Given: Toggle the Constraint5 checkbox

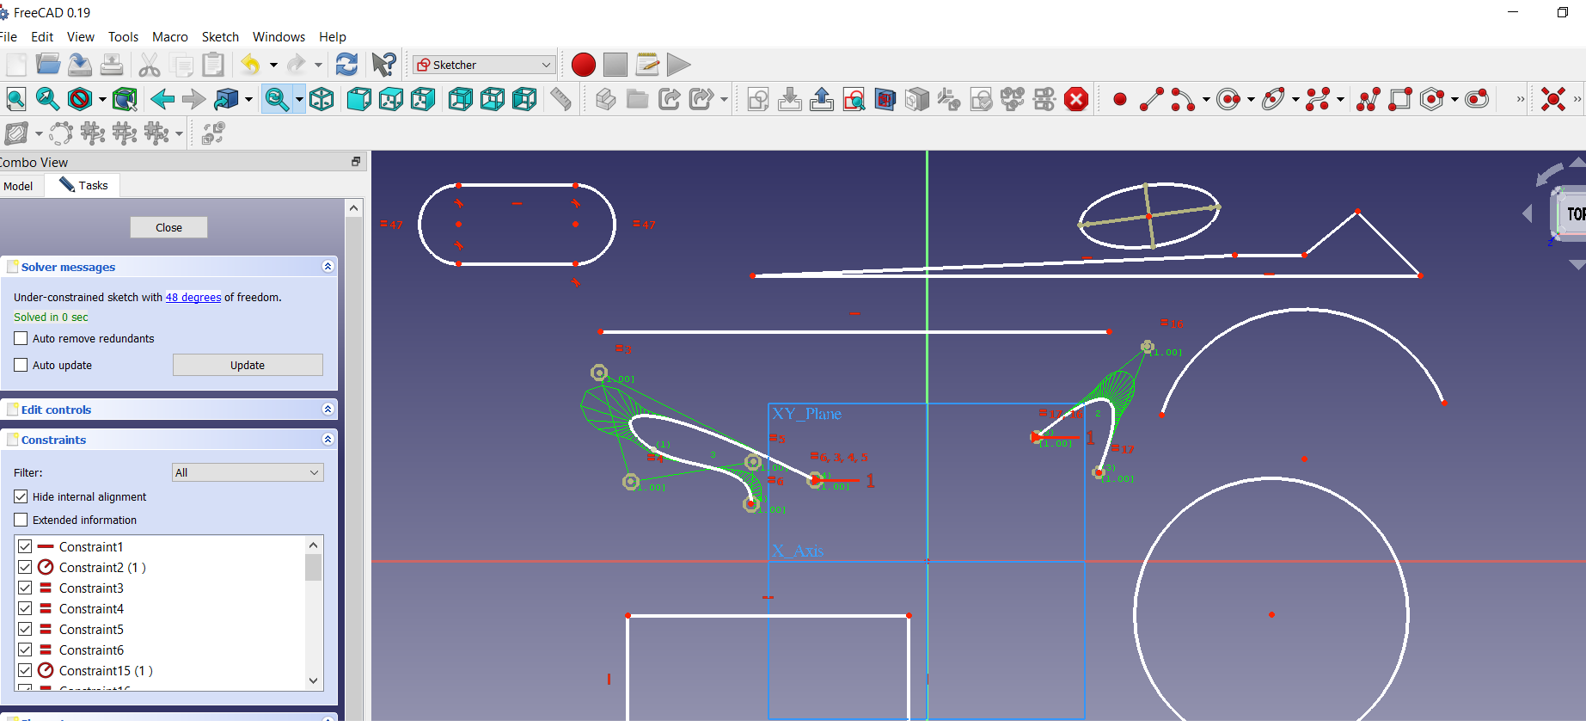Looking at the screenshot, I should point(25,629).
